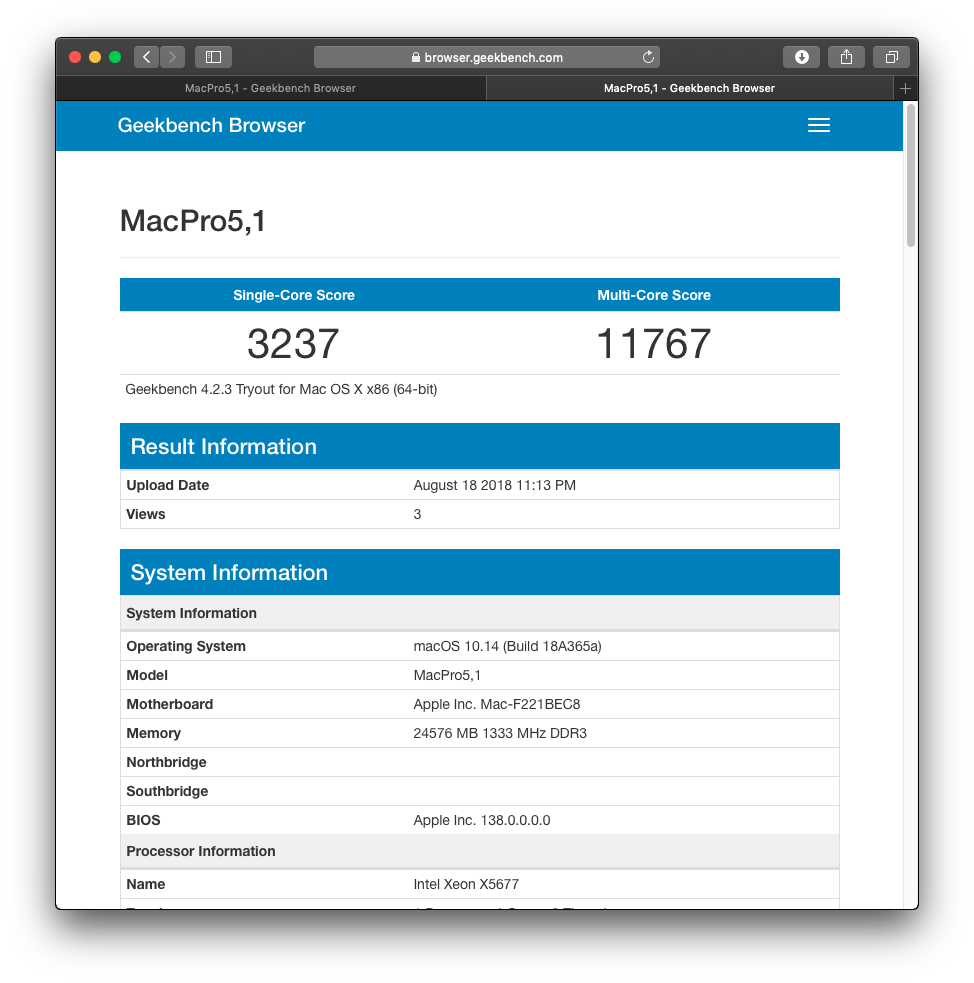Click the Geekbench 4.2.3 Tryout version text
The width and height of the screenshot is (974, 983).
pyautogui.click(x=281, y=389)
